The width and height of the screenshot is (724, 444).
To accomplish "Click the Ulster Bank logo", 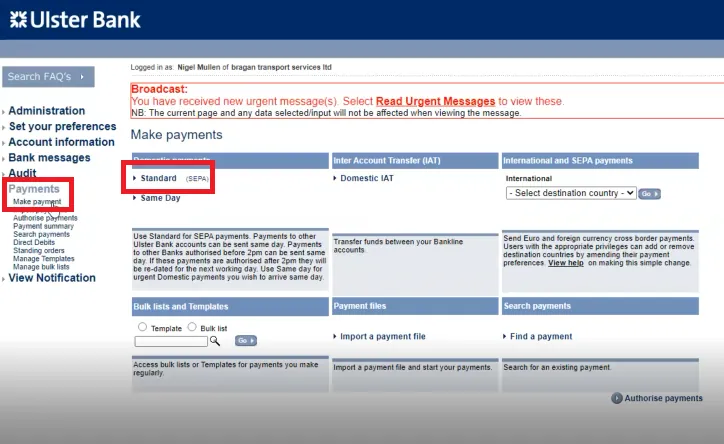I will point(75,20).
